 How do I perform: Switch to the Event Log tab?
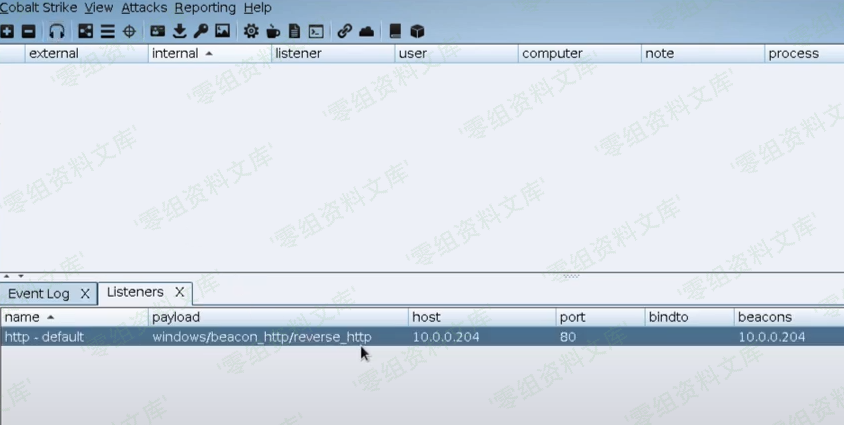tap(39, 293)
